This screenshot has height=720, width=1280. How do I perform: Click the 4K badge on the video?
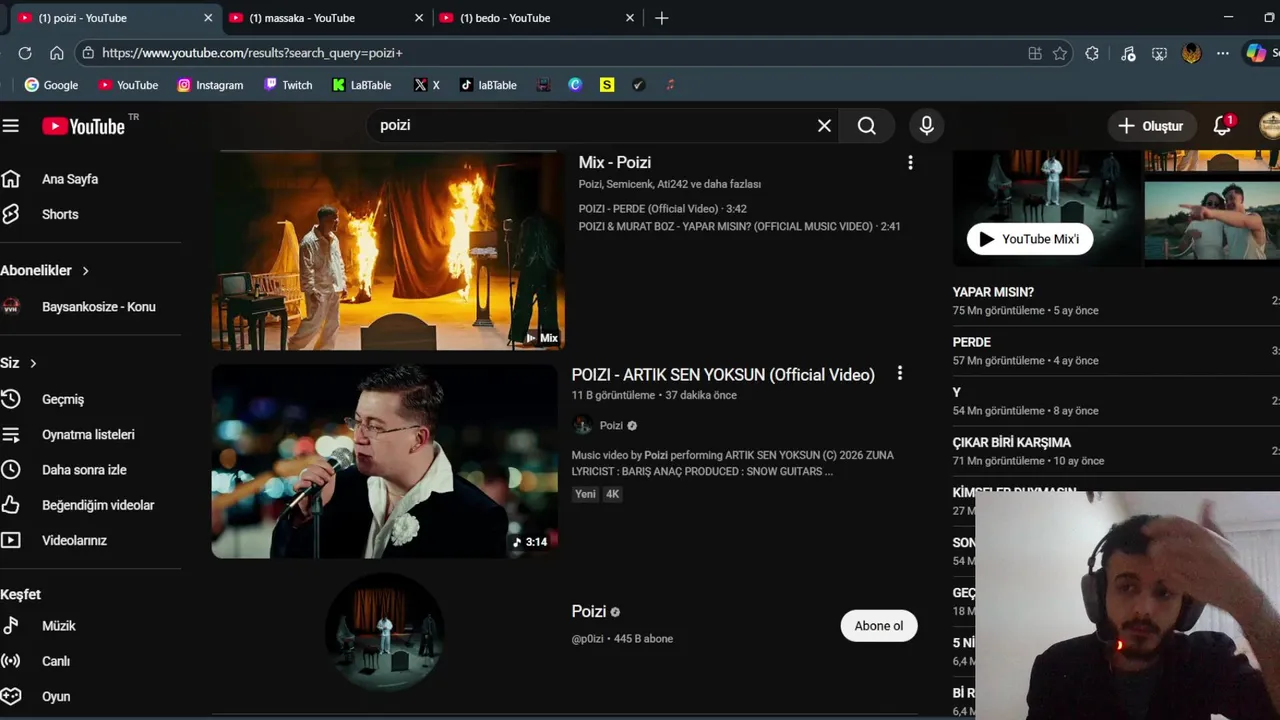pyautogui.click(x=612, y=494)
